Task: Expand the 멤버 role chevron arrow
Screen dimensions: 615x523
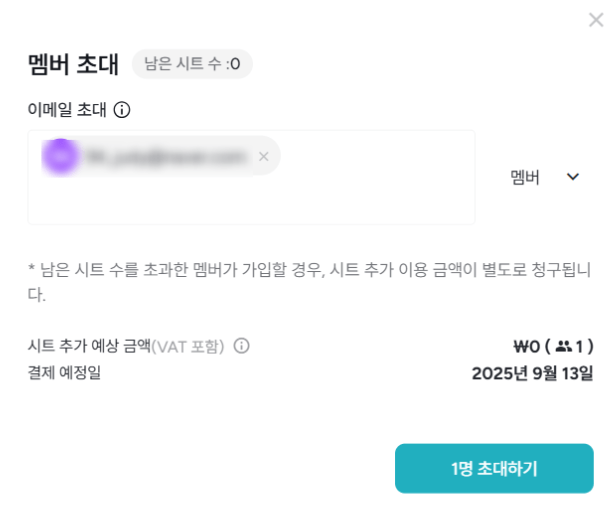Action: pos(573,177)
